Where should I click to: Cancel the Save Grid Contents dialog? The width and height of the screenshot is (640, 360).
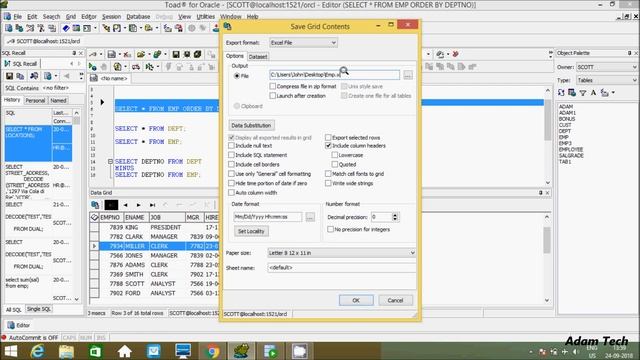(395, 300)
